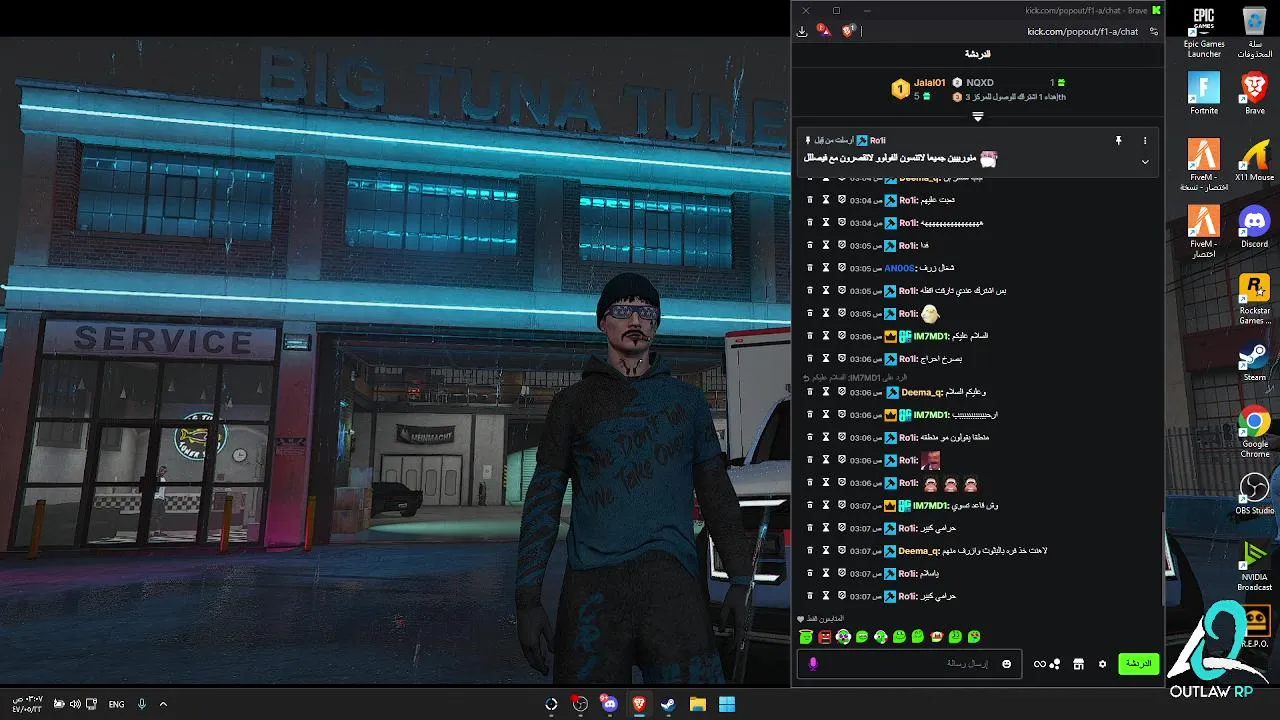Show hidden system tray icons chevron
The width and height of the screenshot is (1280, 720).
[x=163, y=704]
